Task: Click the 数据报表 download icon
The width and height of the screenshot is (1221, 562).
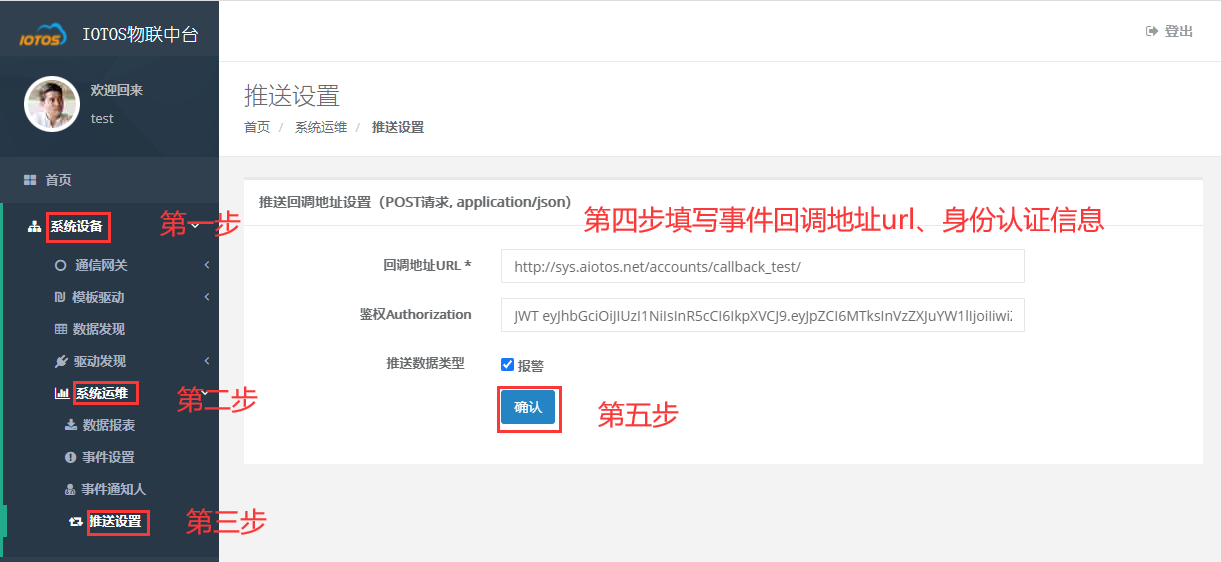Action: 70,425
